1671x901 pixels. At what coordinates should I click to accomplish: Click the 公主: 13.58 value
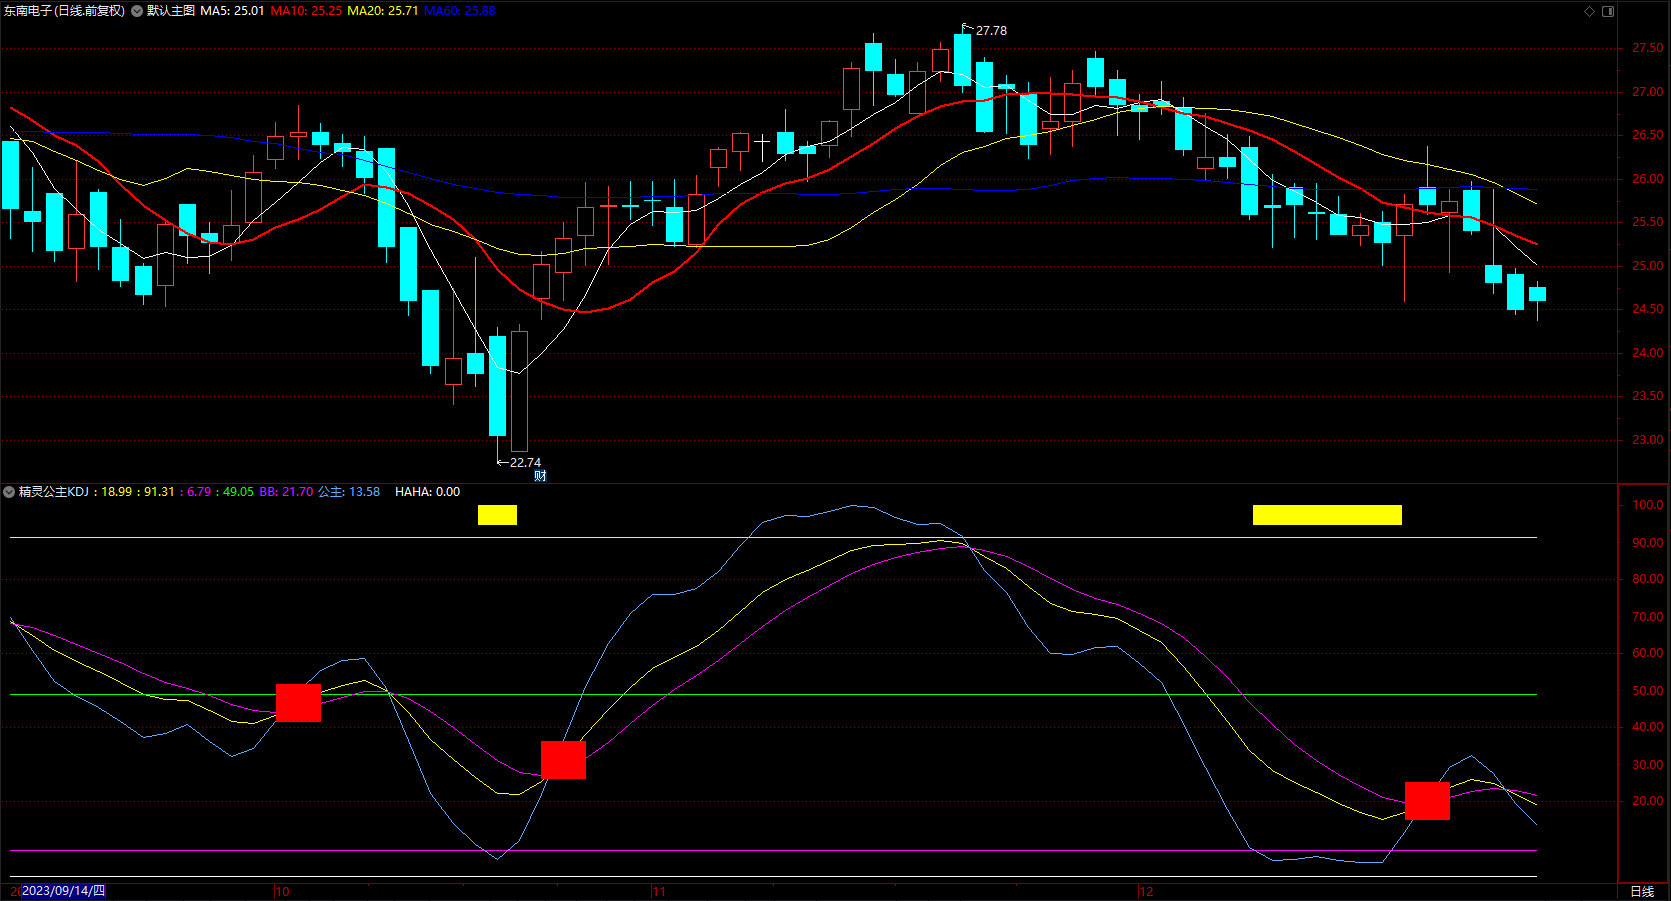(x=349, y=492)
